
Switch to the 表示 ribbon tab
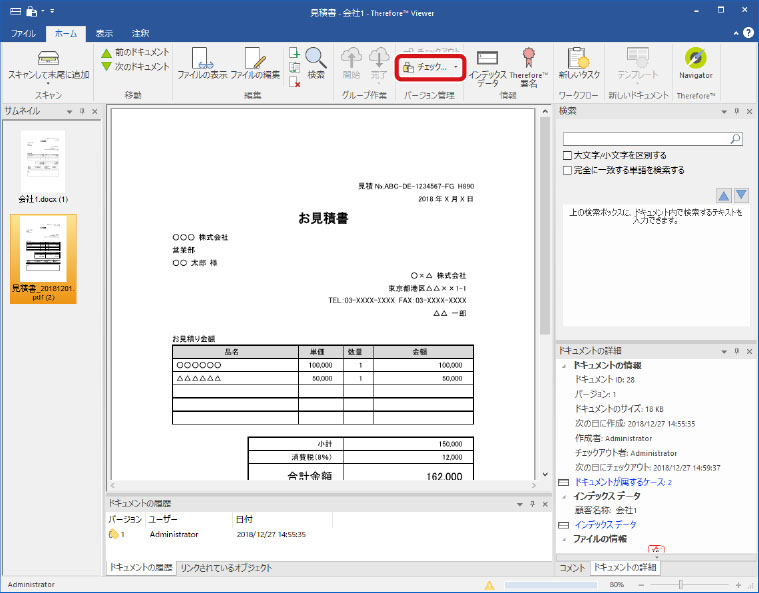point(104,33)
